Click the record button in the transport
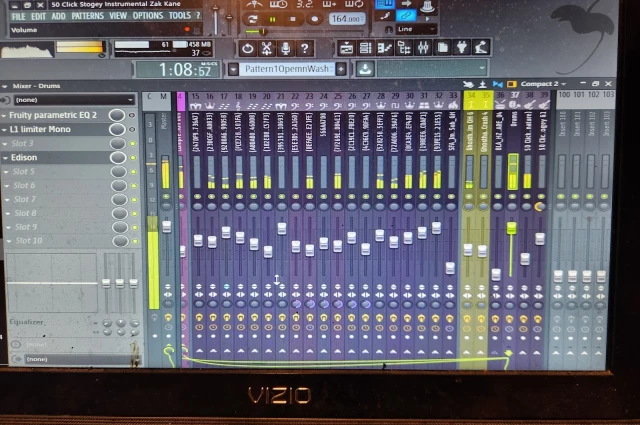 (x=315, y=19)
